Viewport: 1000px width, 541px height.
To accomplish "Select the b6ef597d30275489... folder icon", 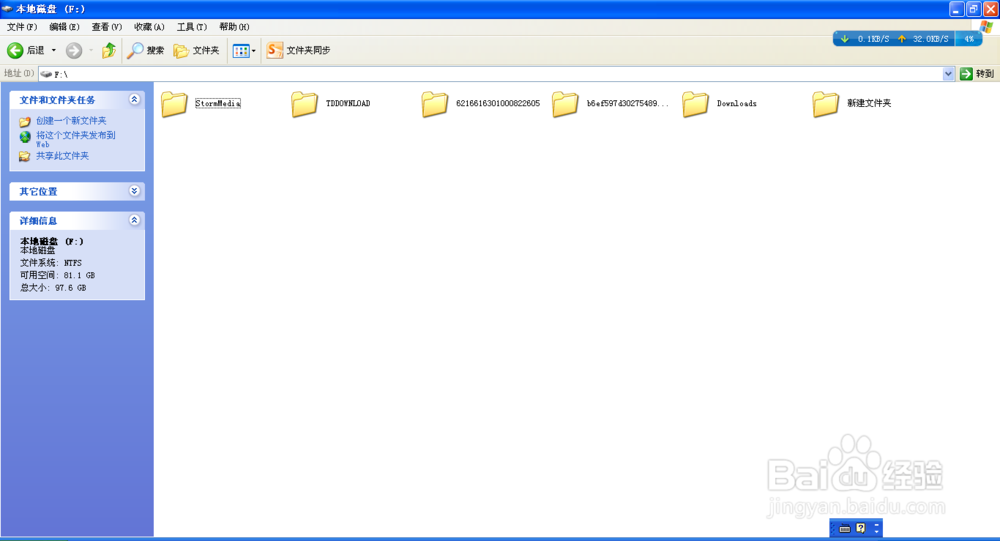I will coord(565,103).
